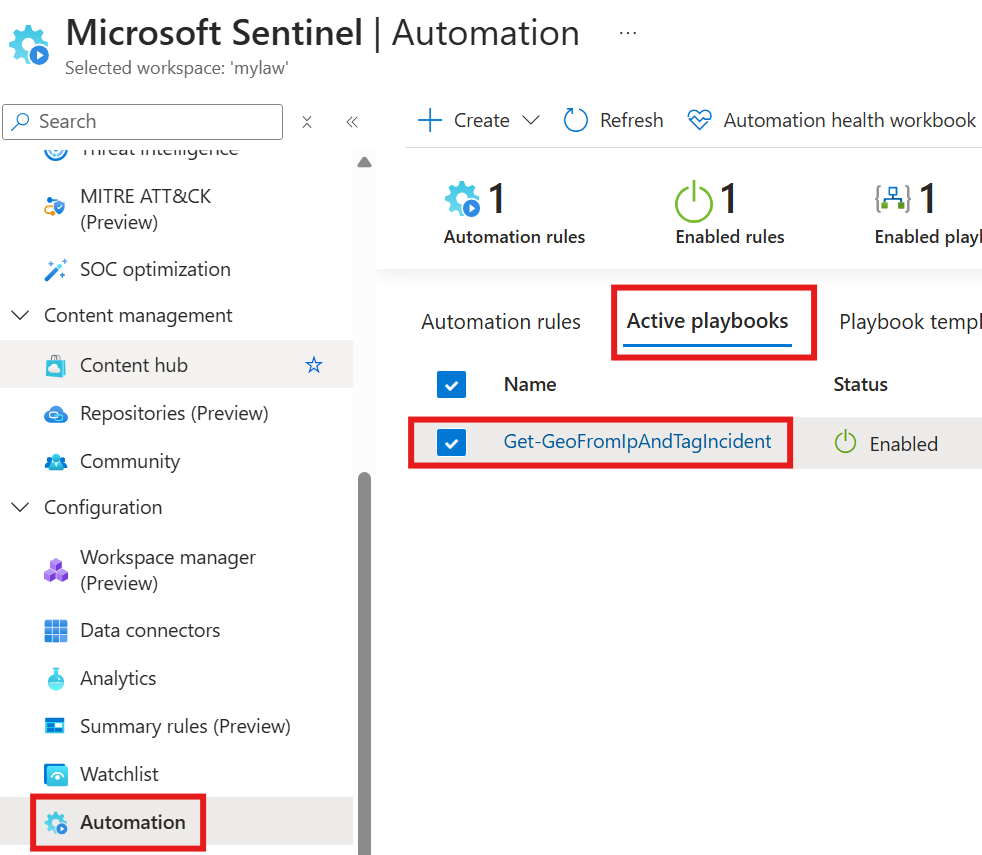
Task: Collapse the Content management section
Action: click(20, 315)
